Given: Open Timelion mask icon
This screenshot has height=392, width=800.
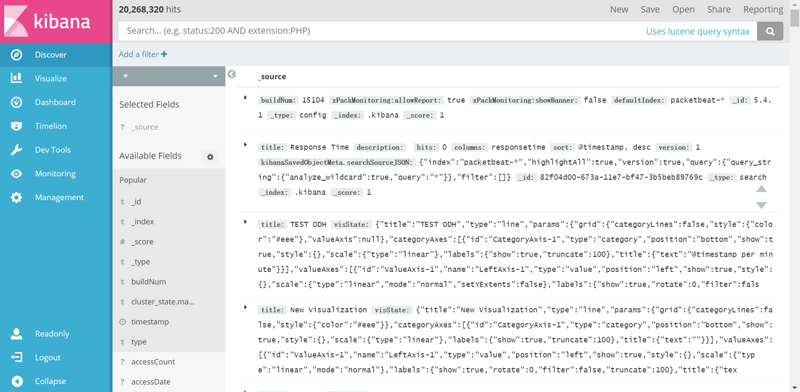Looking at the screenshot, I should (x=16, y=126).
